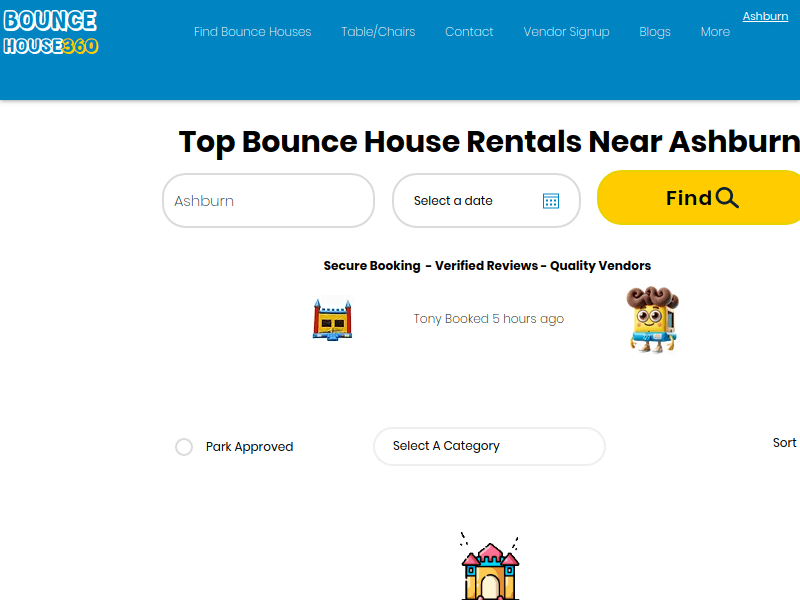
Task: Click the Ashburn location input field
Action: click(x=268, y=200)
